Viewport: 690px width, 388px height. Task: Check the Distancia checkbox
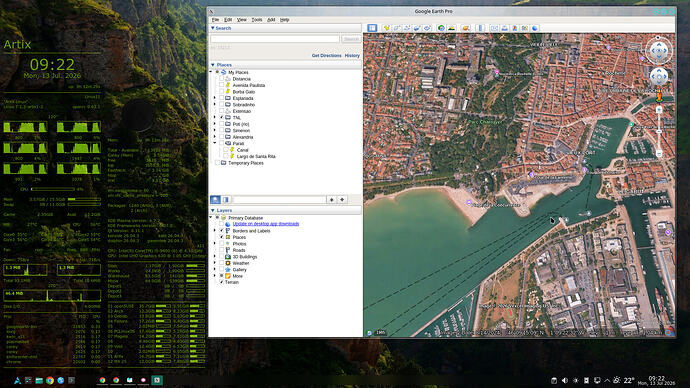221,79
